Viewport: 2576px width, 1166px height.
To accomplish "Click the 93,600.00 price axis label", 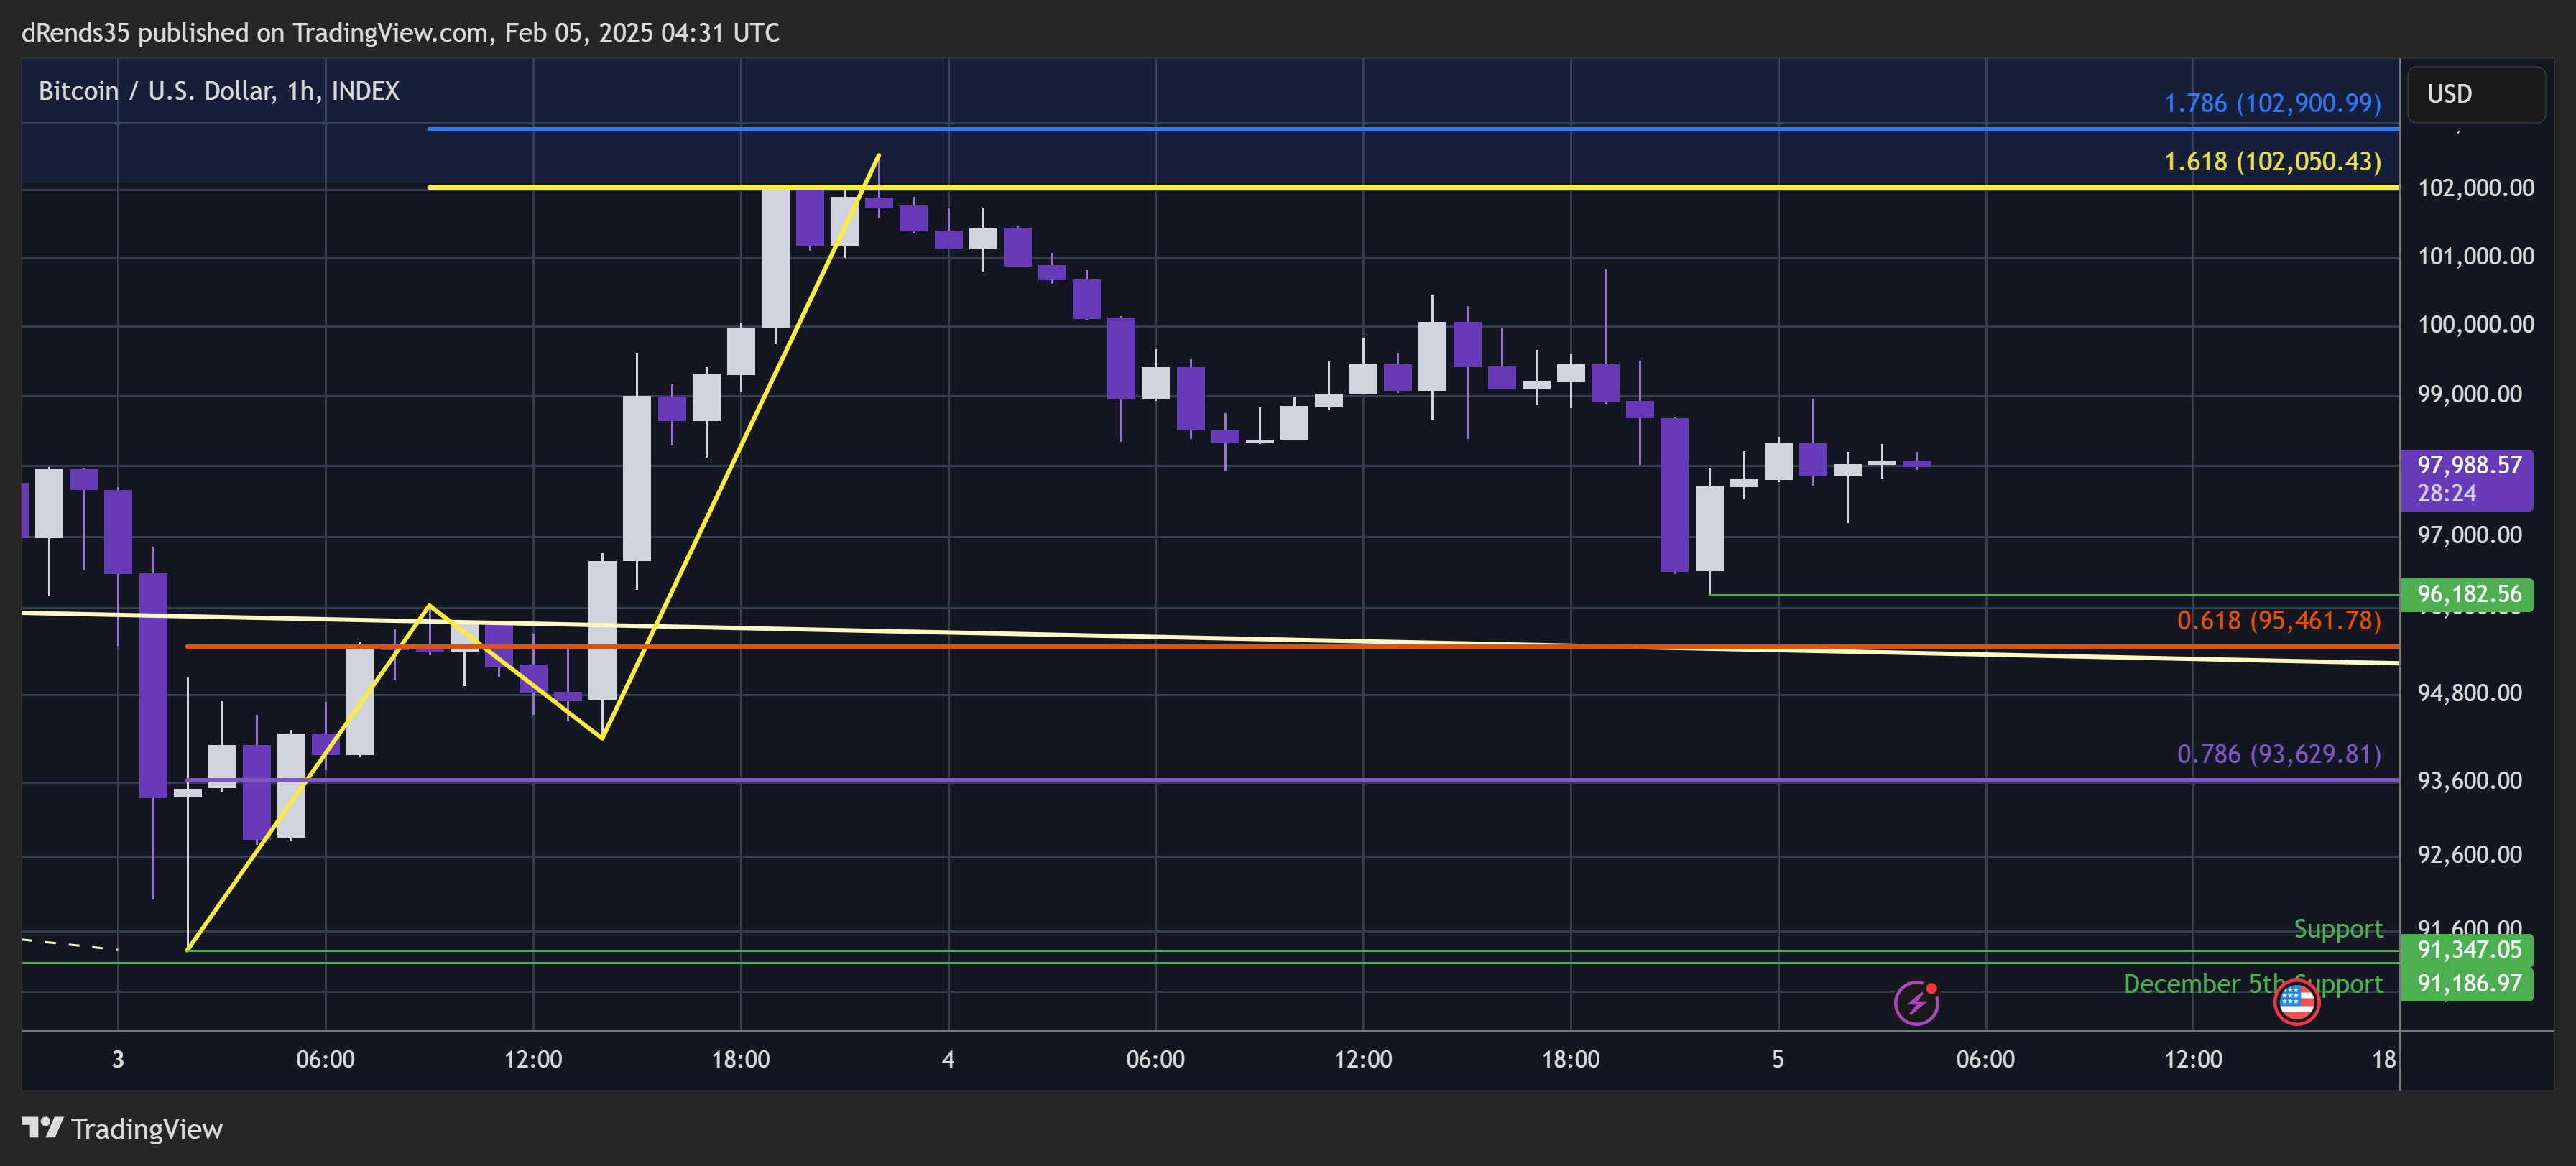I will point(2469,780).
